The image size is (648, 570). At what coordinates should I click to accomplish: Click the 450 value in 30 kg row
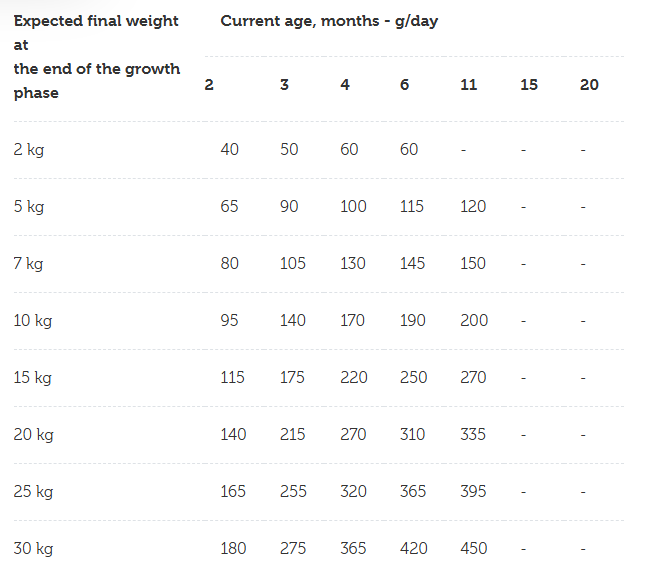click(x=474, y=549)
